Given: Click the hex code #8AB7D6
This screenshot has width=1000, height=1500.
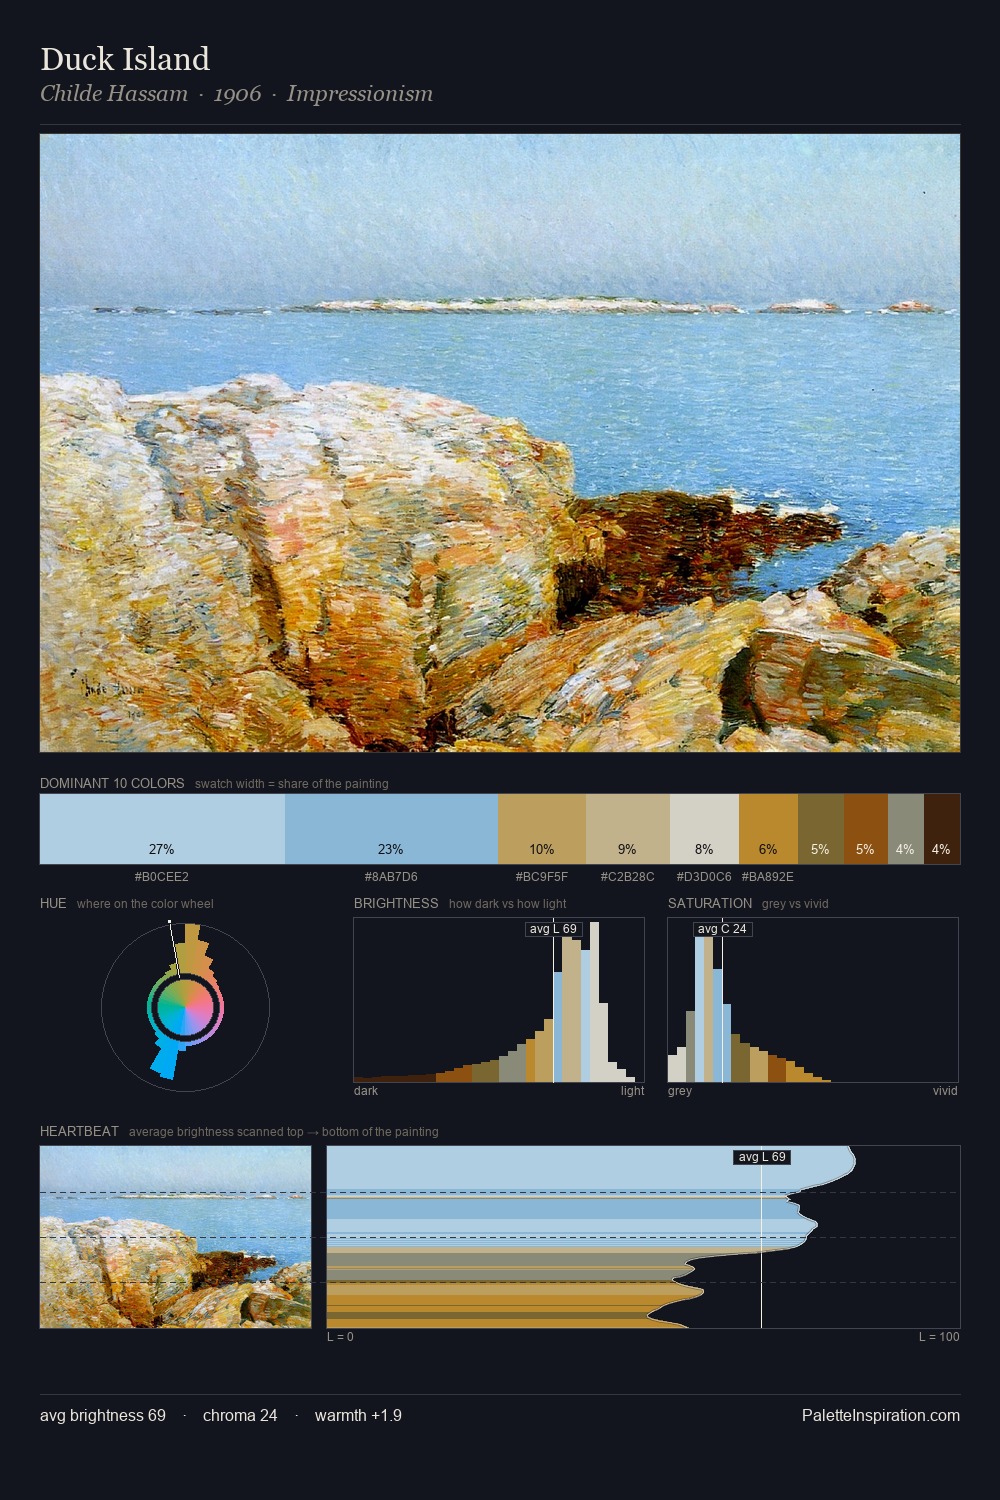Looking at the screenshot, I should tap(391, 877).
